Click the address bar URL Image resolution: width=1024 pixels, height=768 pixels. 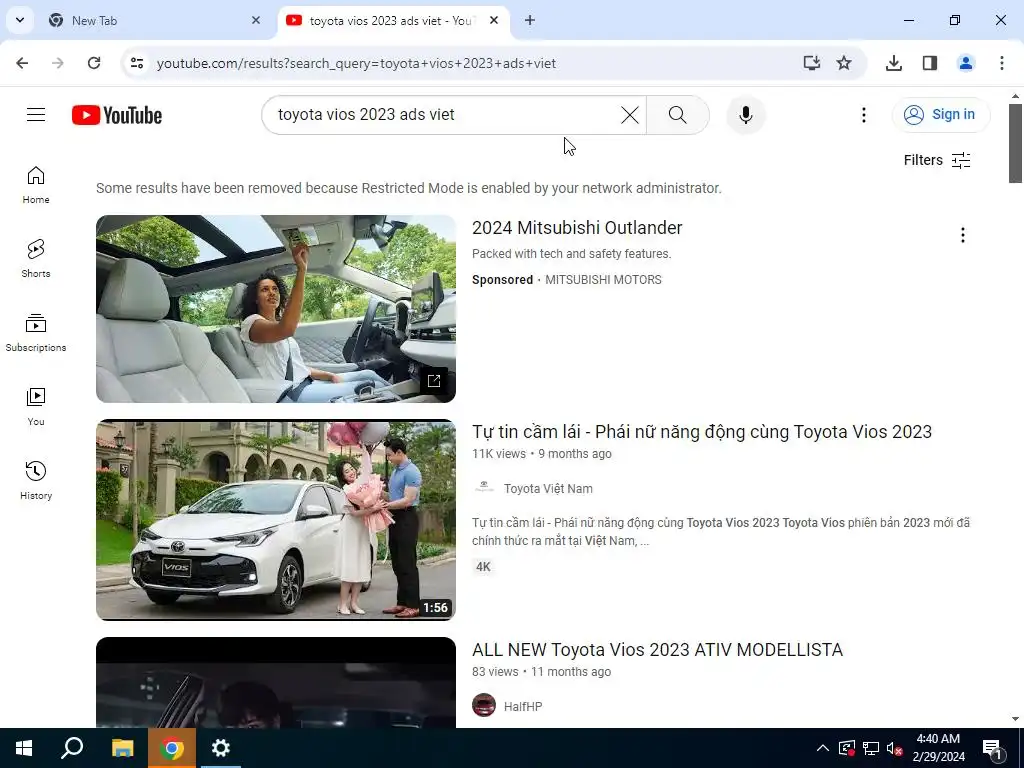(x=357, y=63)
